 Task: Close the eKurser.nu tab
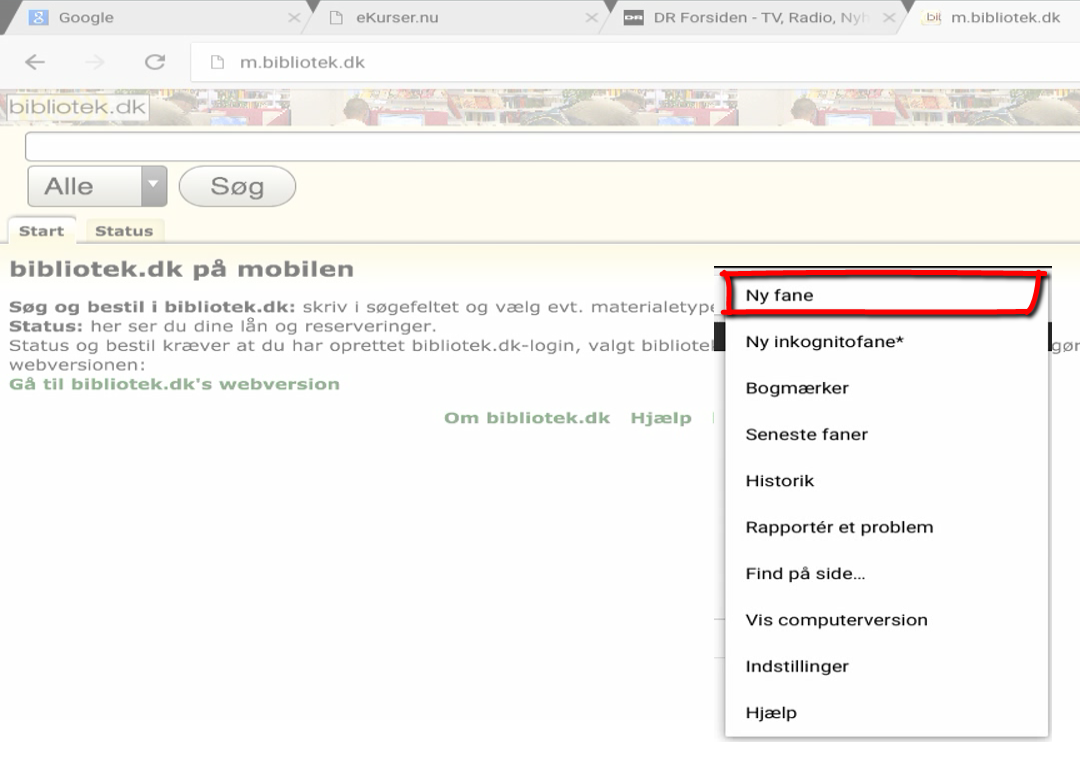(x=592, y=18)
